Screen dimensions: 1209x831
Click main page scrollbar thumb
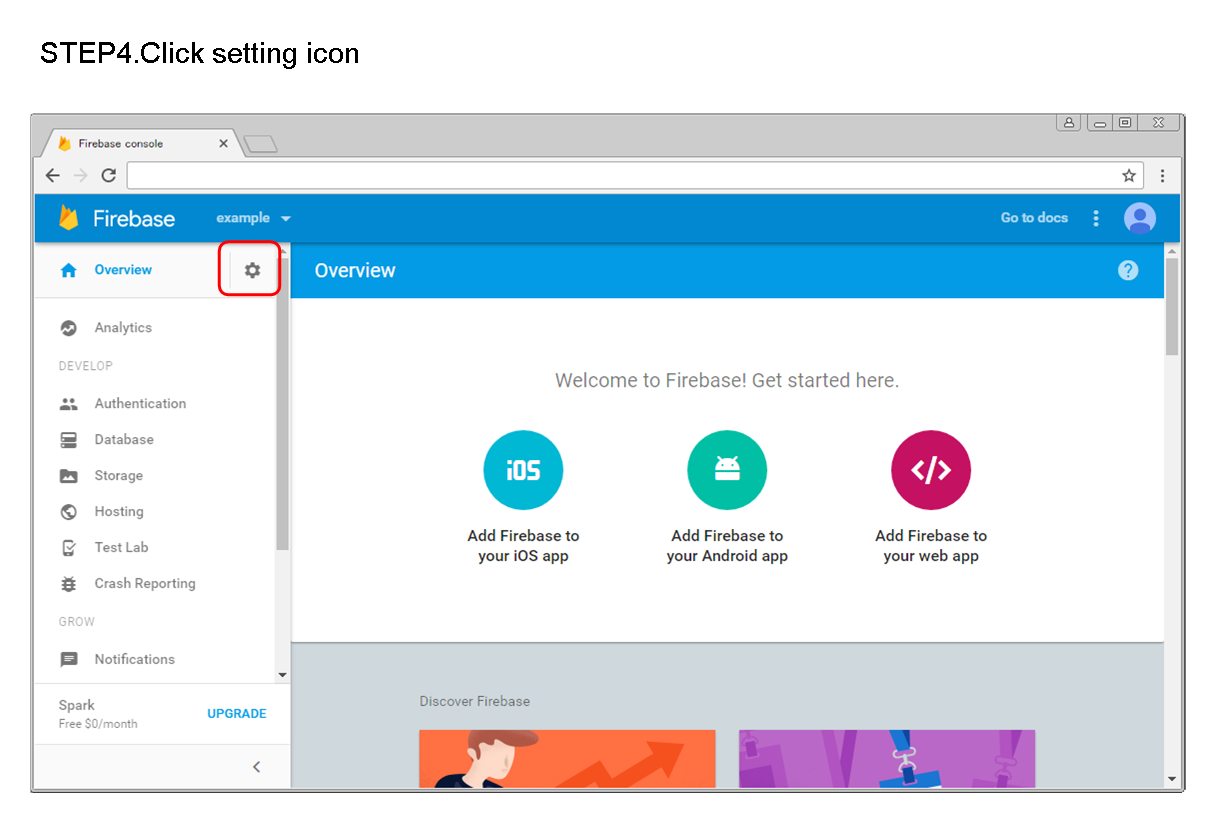pos(1172,306)
